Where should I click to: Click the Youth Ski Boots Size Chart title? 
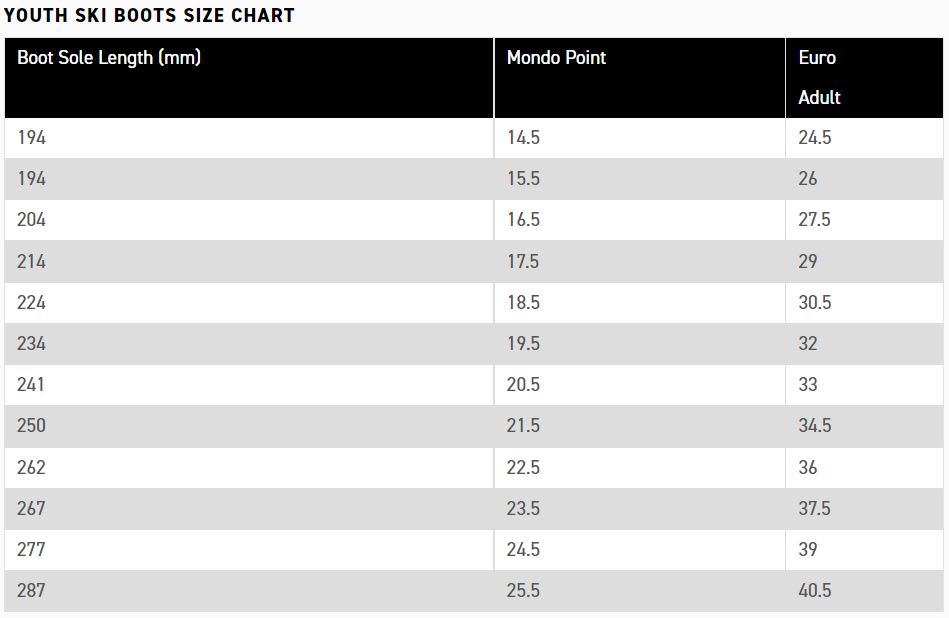(149, 15)
